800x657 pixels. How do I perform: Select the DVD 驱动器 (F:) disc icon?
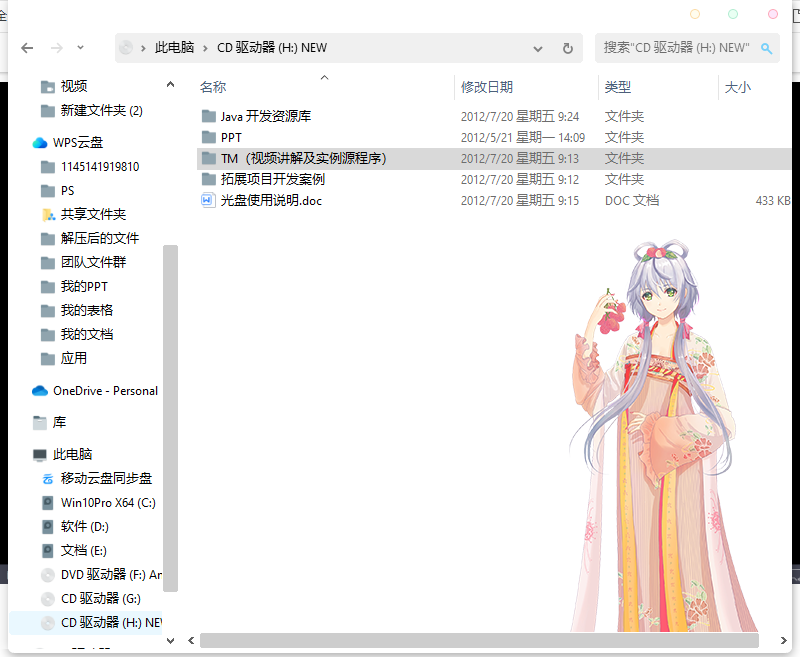click(x=47, y=575)
